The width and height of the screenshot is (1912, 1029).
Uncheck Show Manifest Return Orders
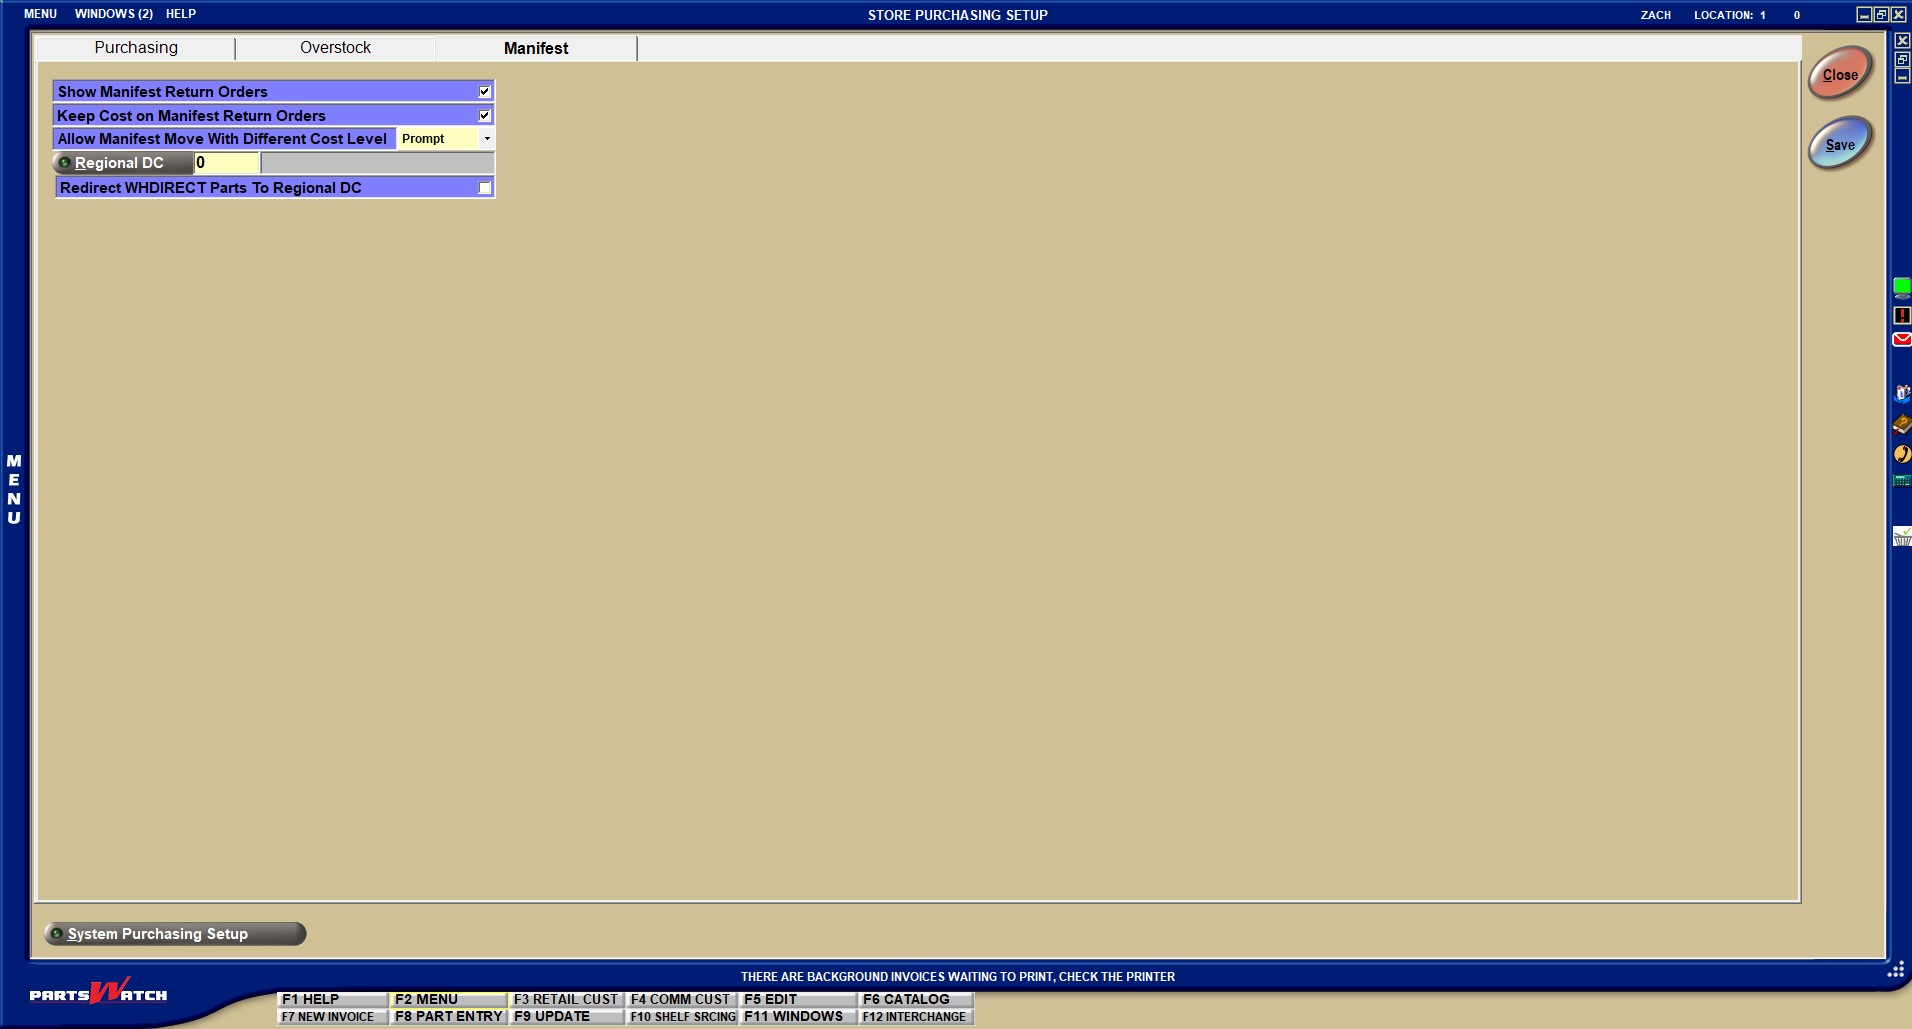[x=484, y=92]
